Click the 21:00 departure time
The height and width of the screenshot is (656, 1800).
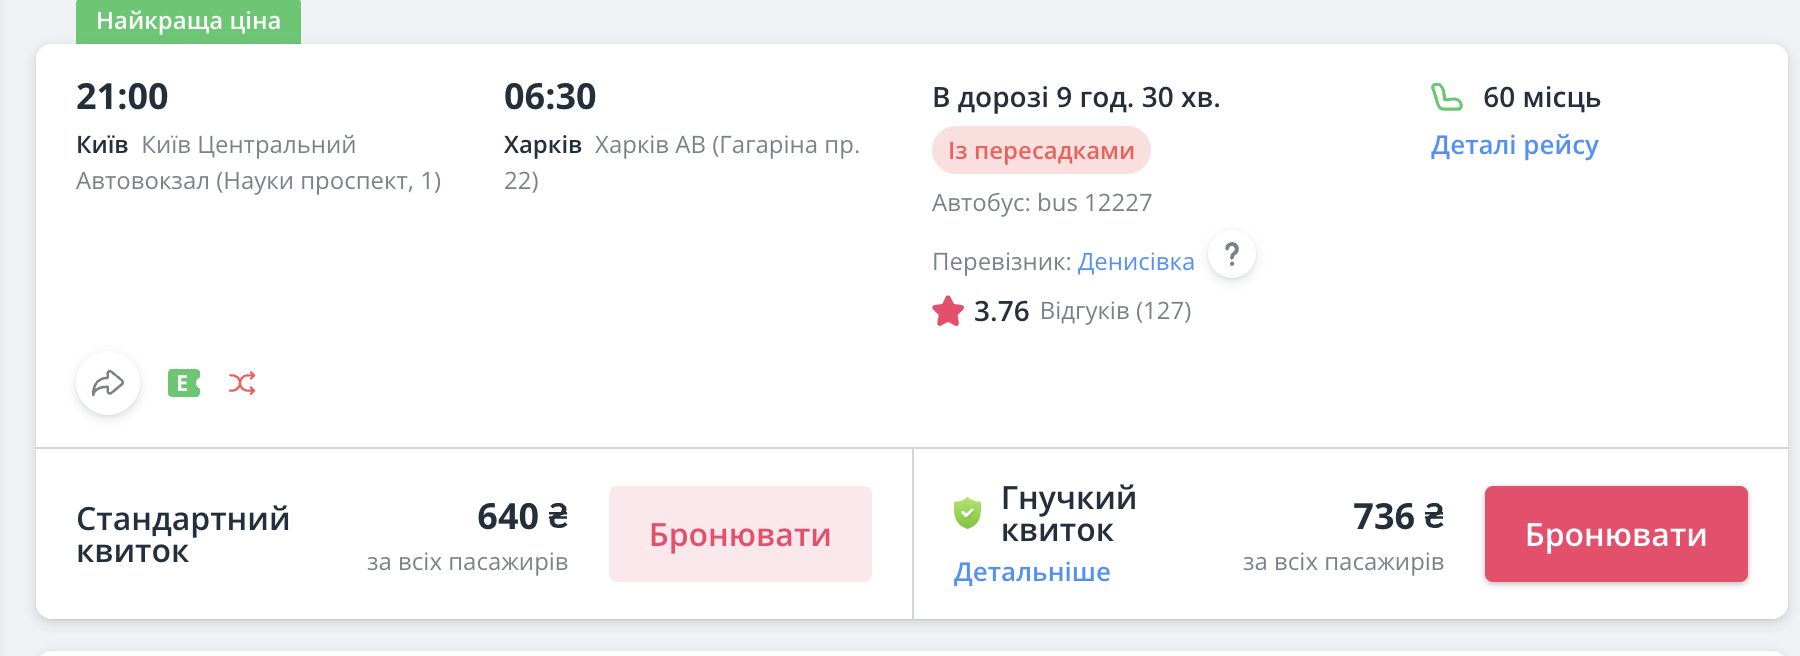click(x=122, y=97)
